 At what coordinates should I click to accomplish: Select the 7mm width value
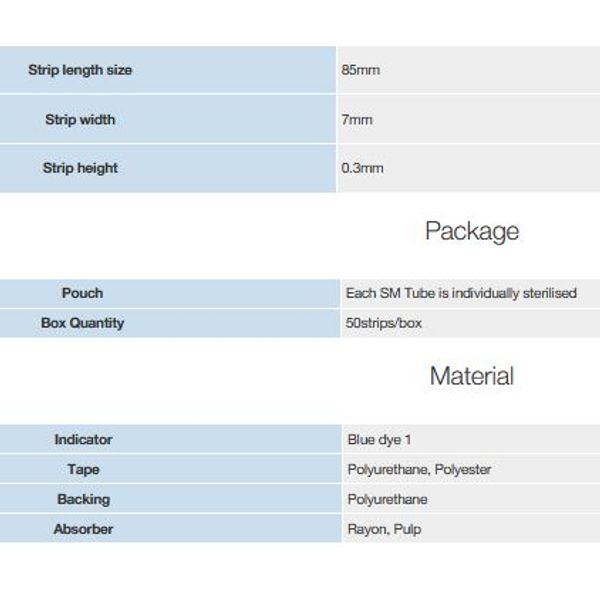click(357, 120)
